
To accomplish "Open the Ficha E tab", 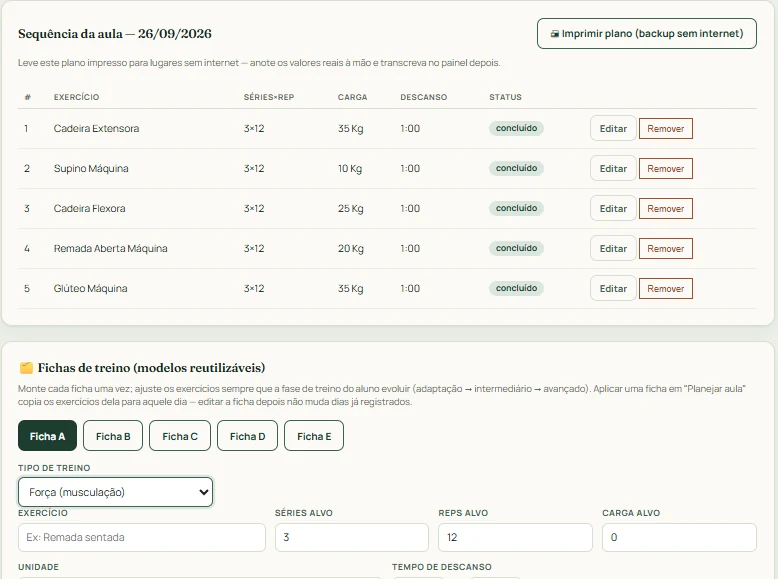I will point(314,436).
